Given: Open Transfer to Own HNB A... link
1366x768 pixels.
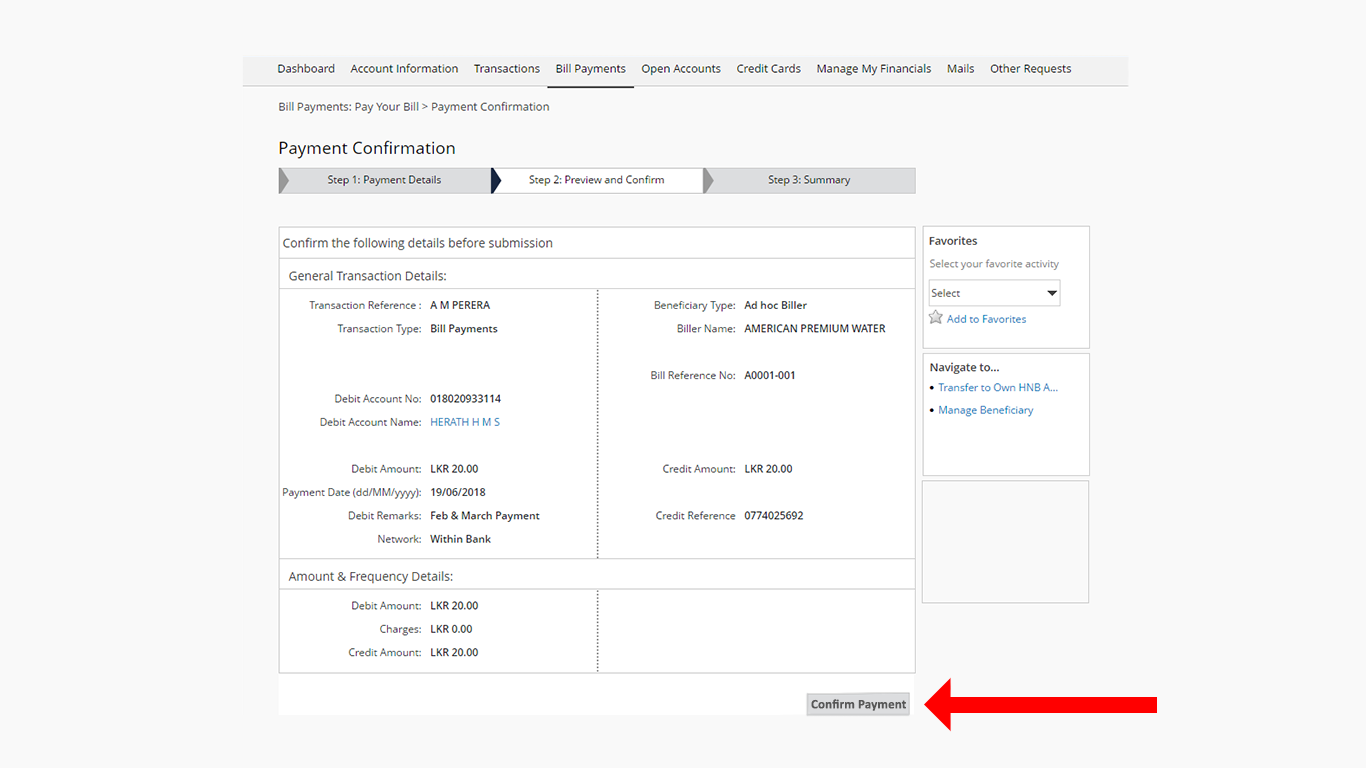Looking at the screenshot, I should [x=998, y=387].
